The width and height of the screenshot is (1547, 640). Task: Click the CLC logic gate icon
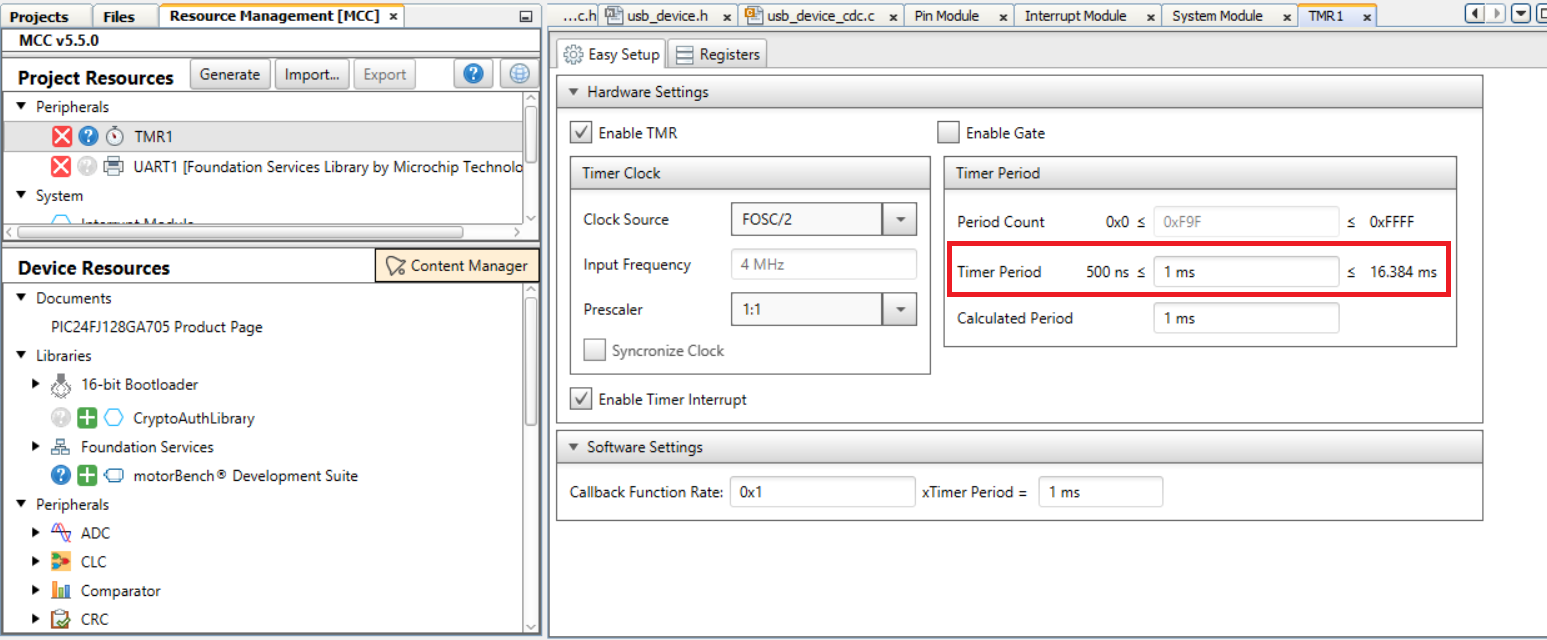61,562
